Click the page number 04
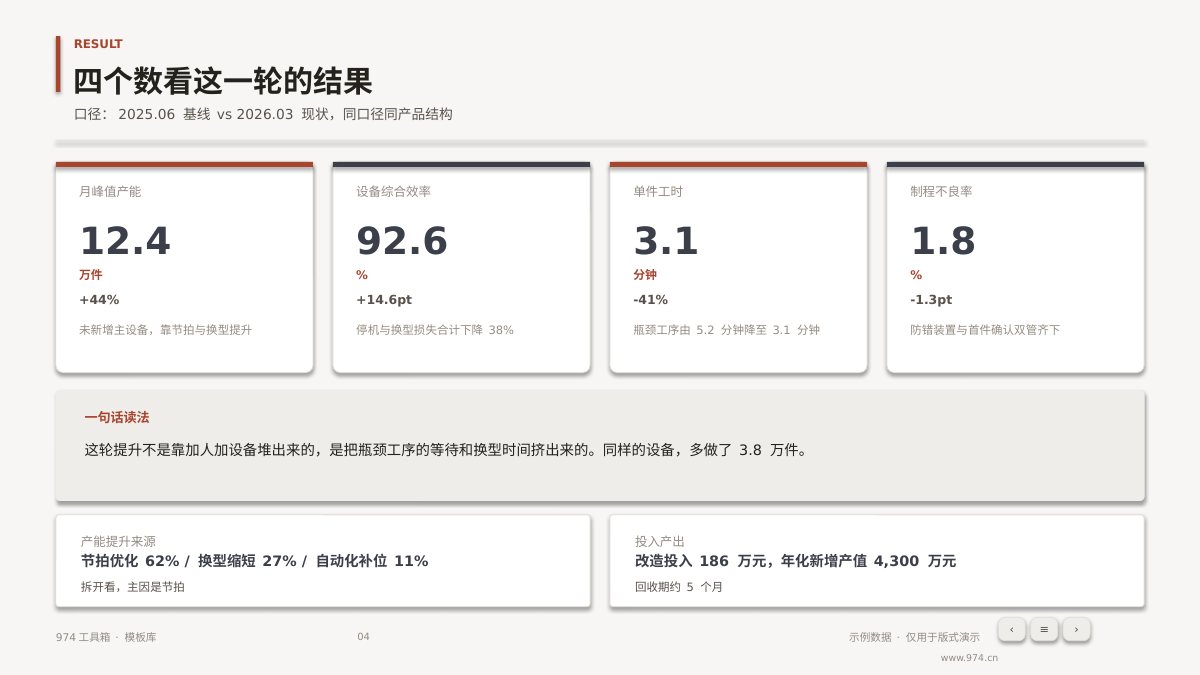1200x675 pixels. tap(363, 637)
